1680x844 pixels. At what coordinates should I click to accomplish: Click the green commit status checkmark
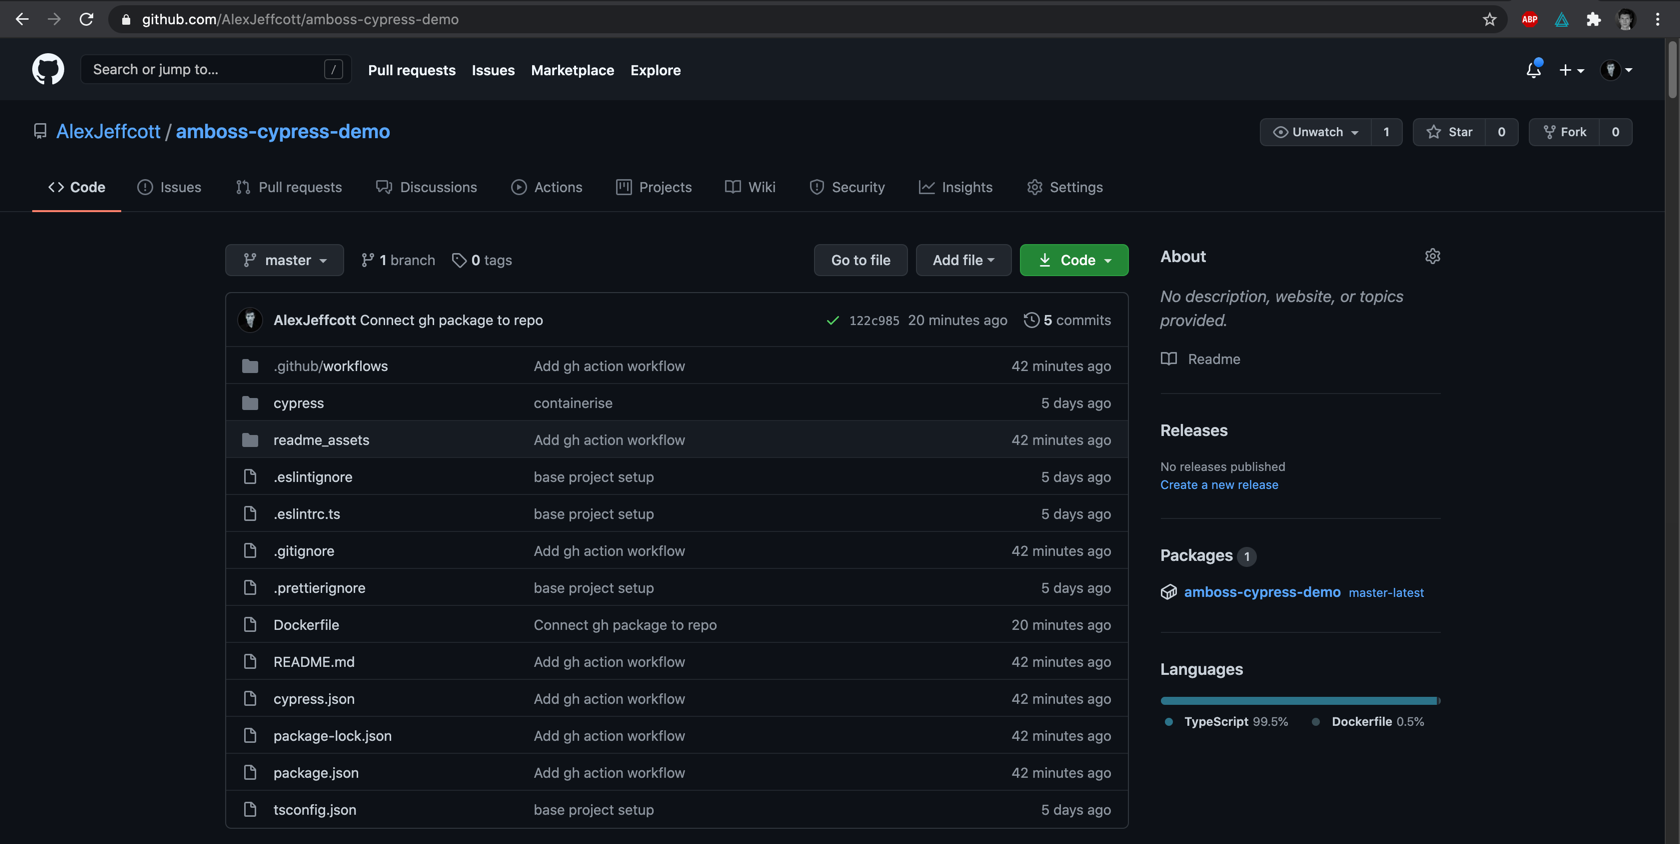832,320
